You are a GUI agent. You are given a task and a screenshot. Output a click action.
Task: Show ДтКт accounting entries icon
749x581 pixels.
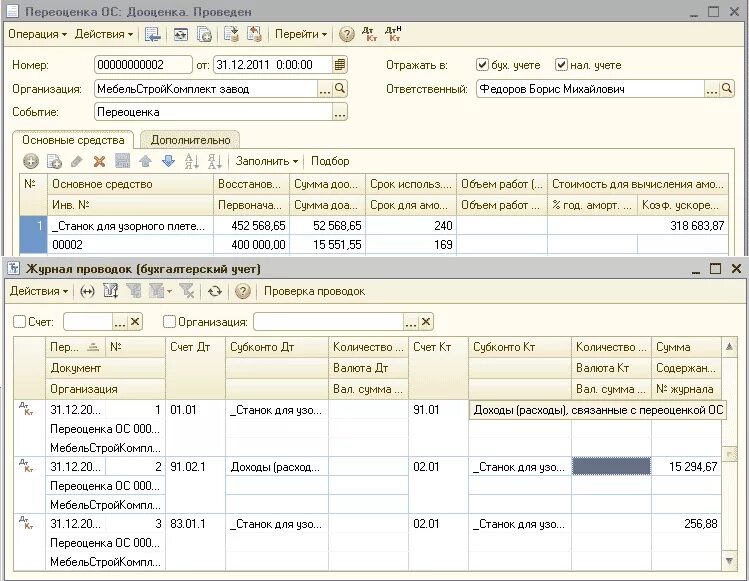pos(369,34)
